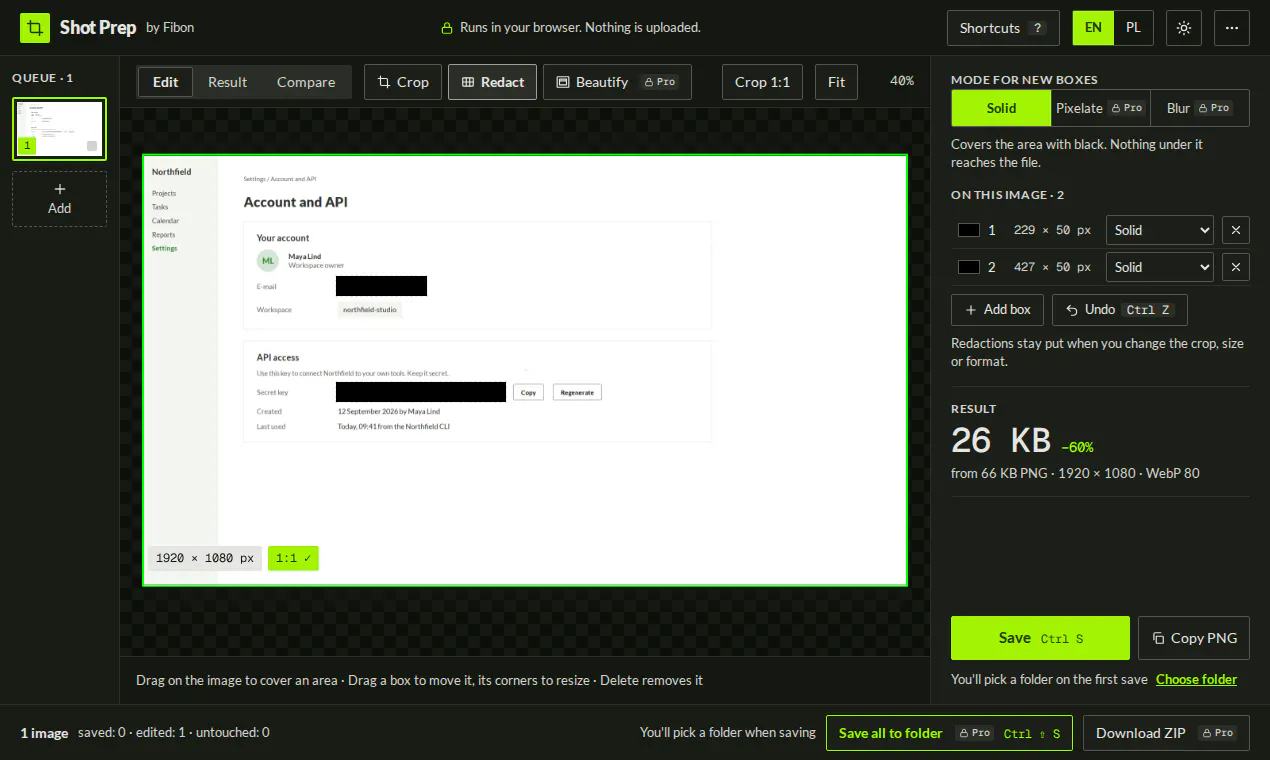Click the 1 image status text
1270x760 pixels.
pos(44,733)
